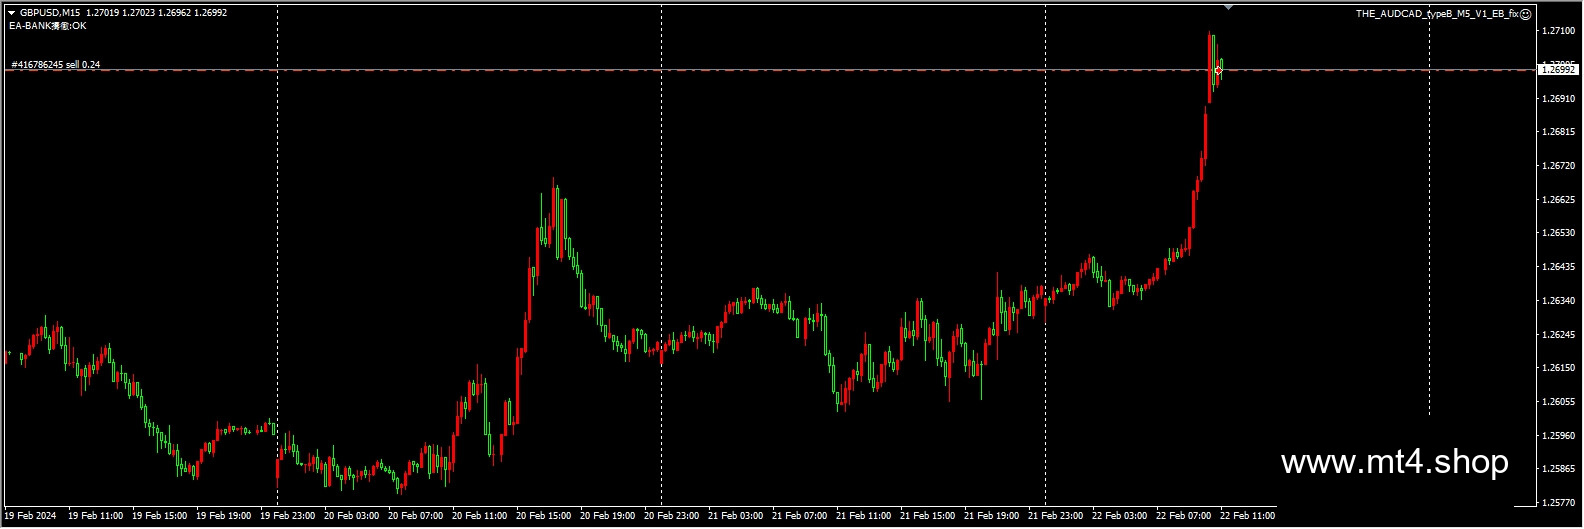Click price axis level 1.26625
This screenshot has width=1584, height=529.
(x=1557, y=200)
